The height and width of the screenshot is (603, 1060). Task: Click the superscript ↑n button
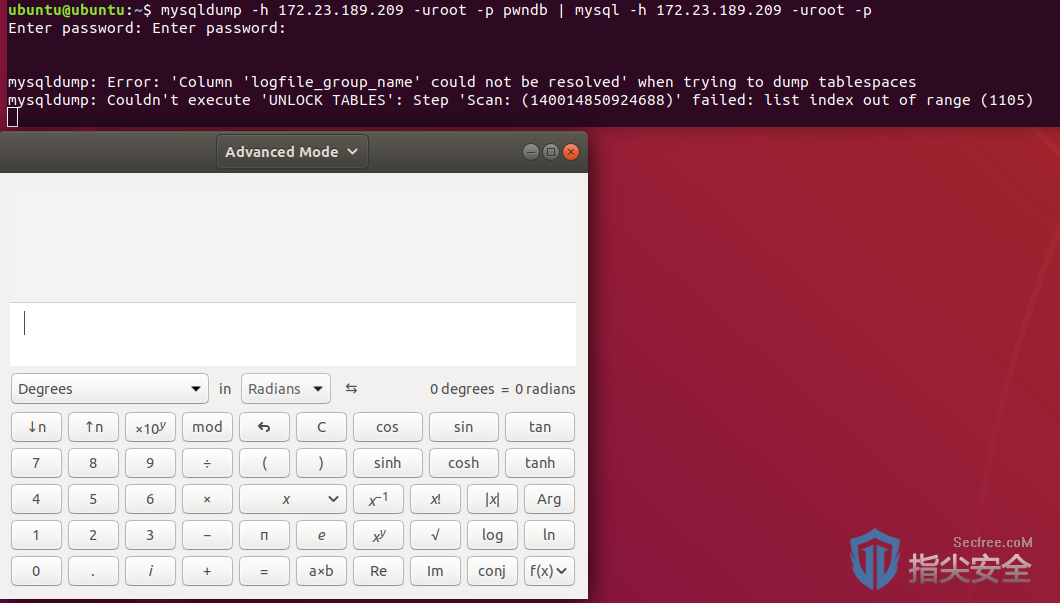(93, 427)
